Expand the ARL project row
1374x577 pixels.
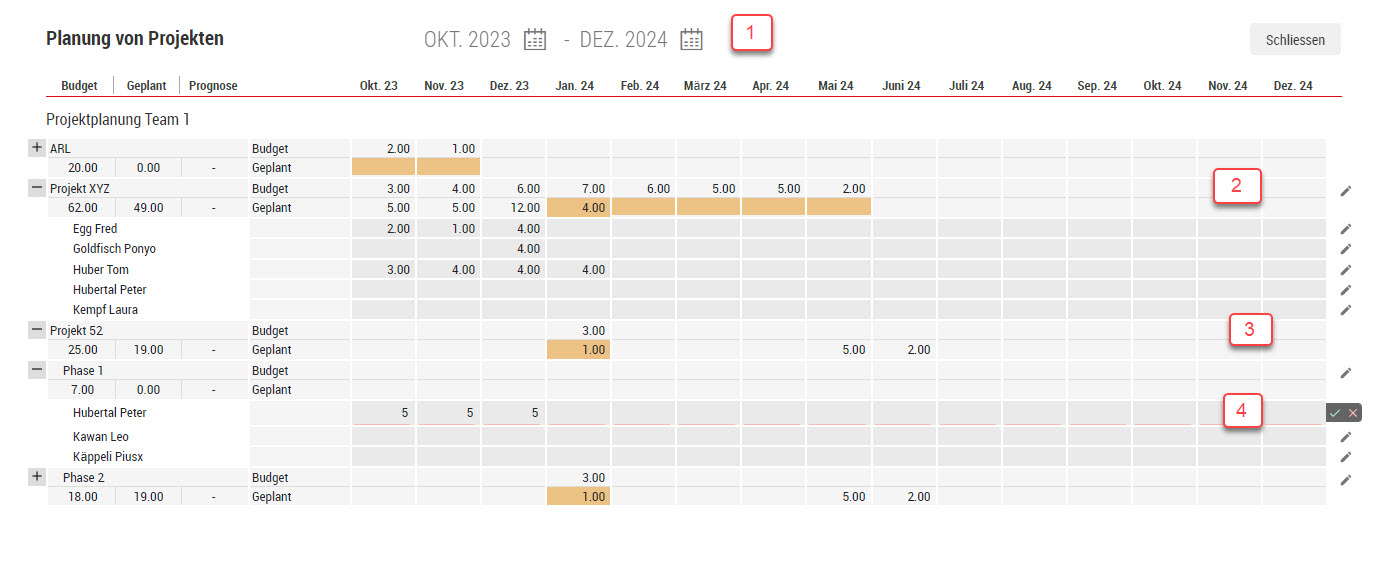pos(37,148)
